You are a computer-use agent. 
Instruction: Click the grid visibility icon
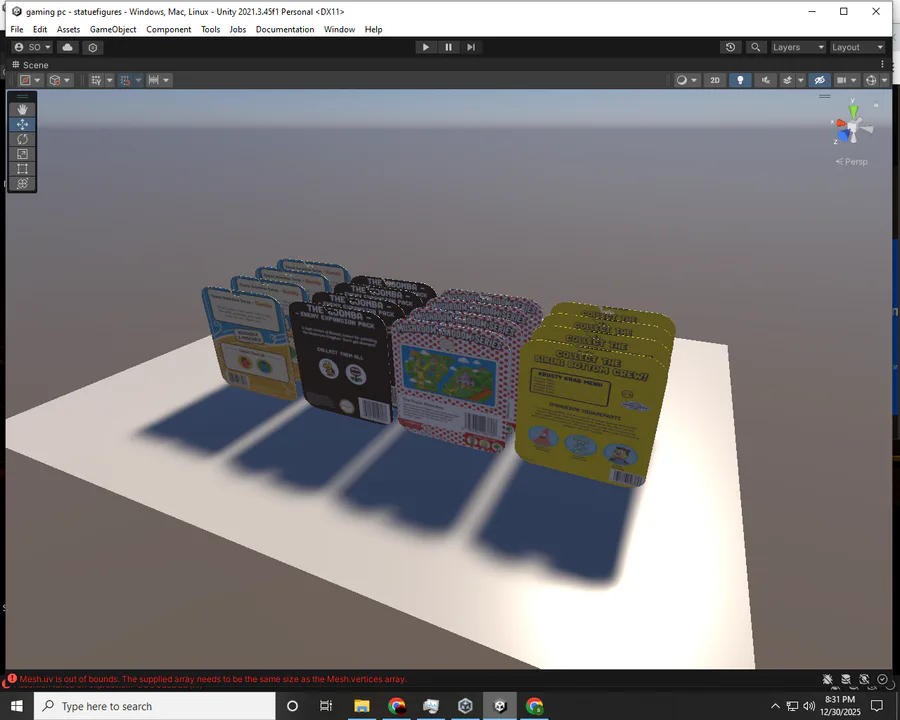pos(96,80)
